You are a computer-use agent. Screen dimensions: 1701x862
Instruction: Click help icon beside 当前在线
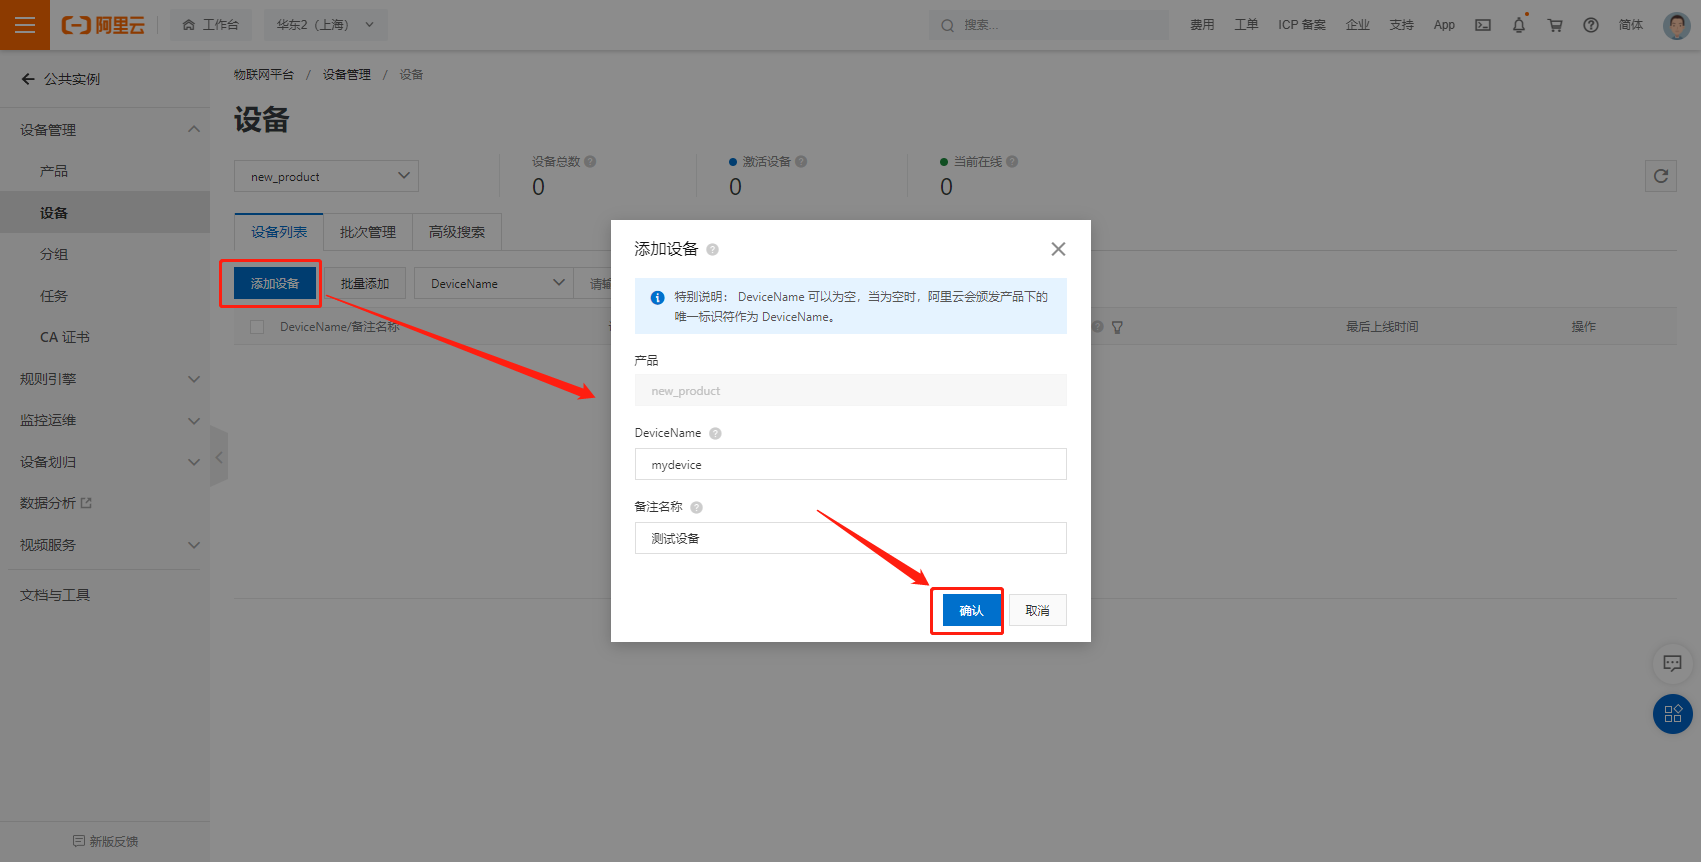coord(1012,162)
